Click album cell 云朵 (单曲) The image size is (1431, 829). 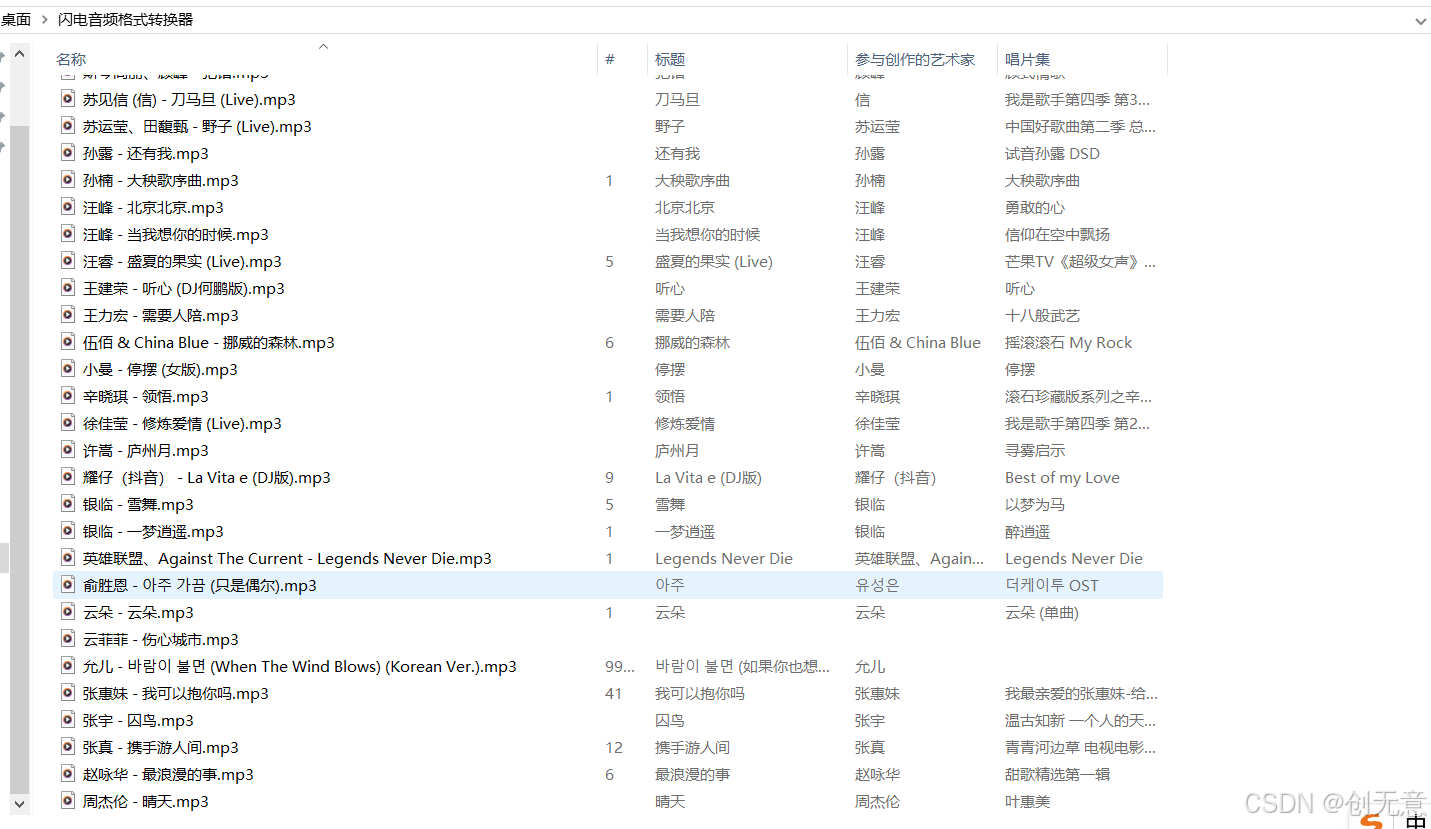pos(1042,612)
